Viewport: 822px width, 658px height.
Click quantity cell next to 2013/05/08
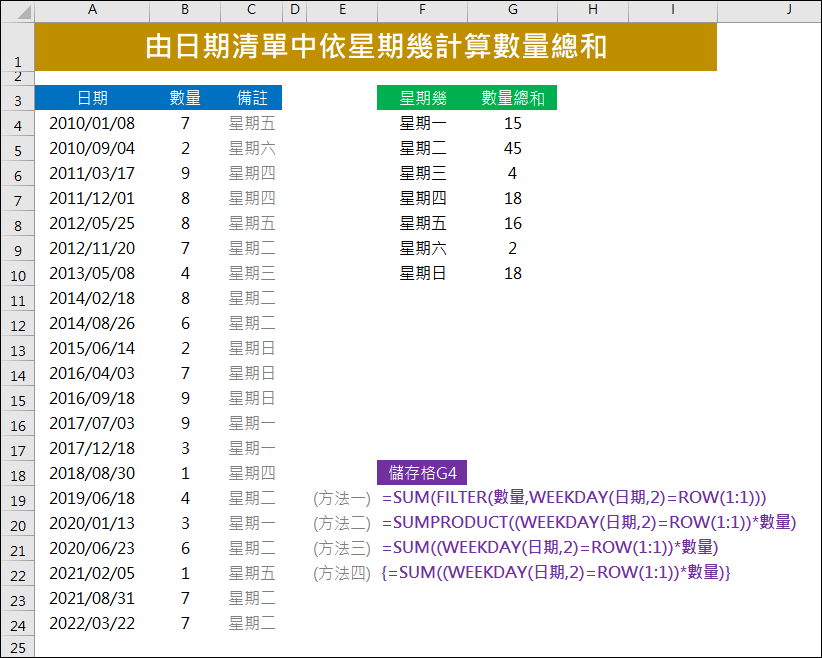tap(185, 273)
